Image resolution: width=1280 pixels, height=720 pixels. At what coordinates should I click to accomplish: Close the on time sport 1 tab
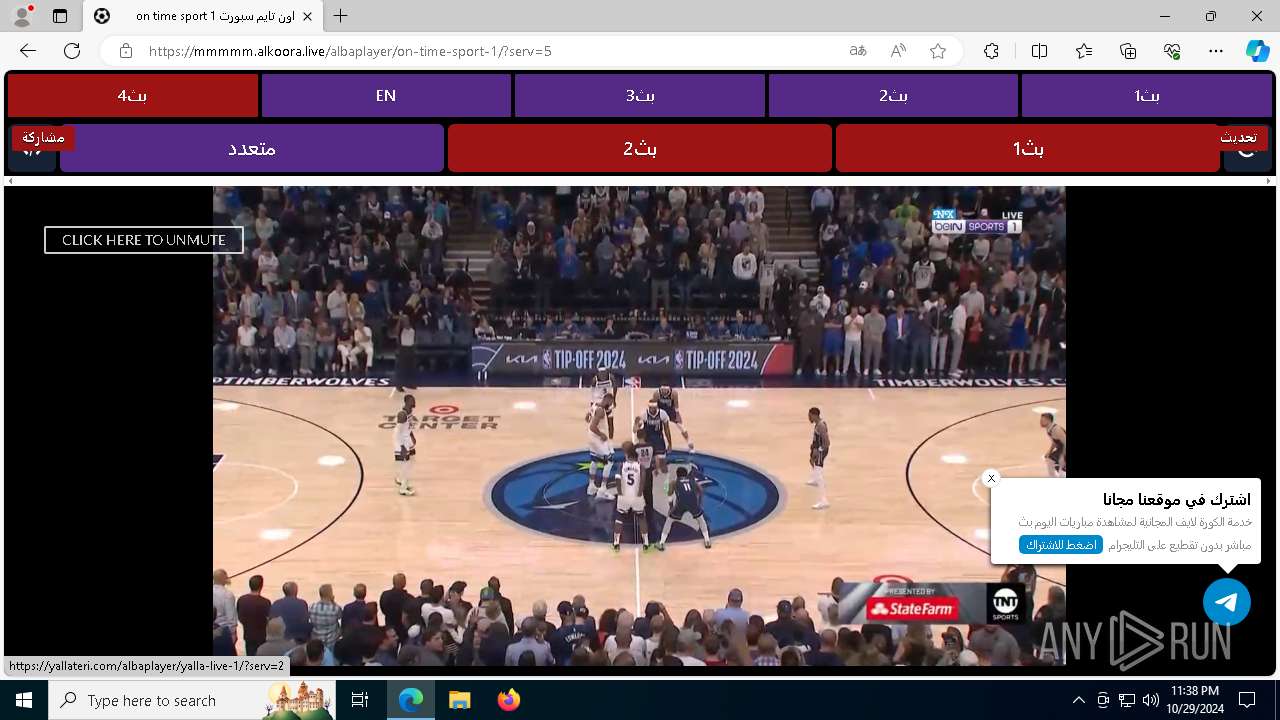point(308,16)
